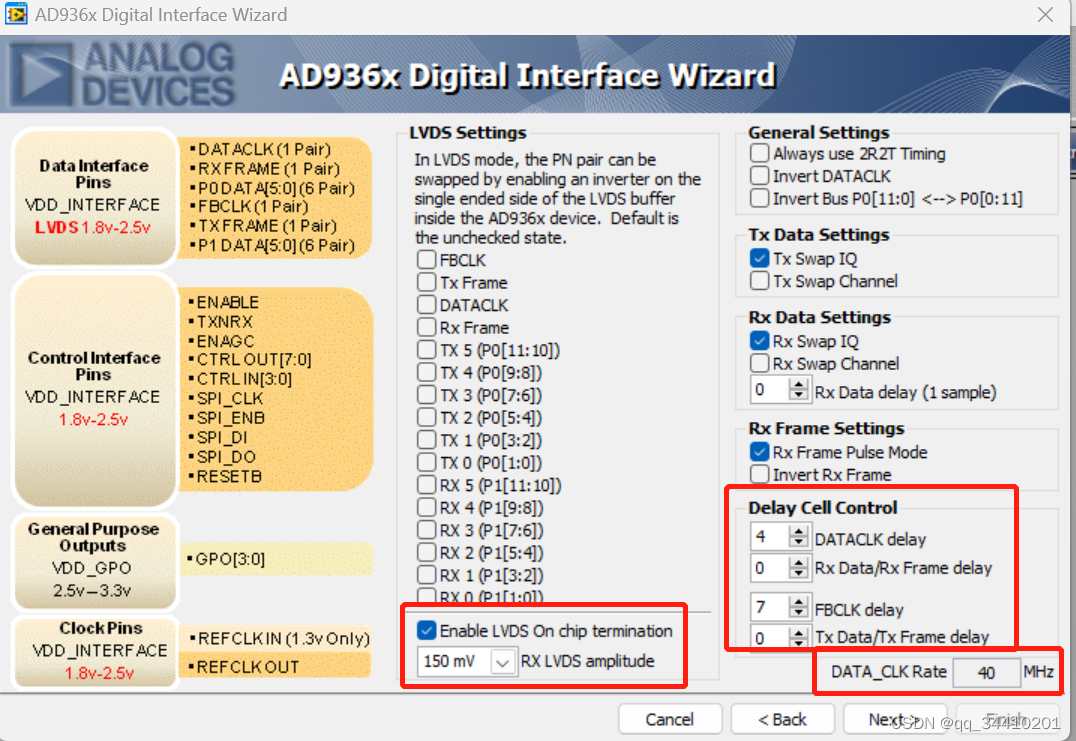Open the RX LVDS amplitude dropdown
This screenshot has height=741, width=1076.
500,662
